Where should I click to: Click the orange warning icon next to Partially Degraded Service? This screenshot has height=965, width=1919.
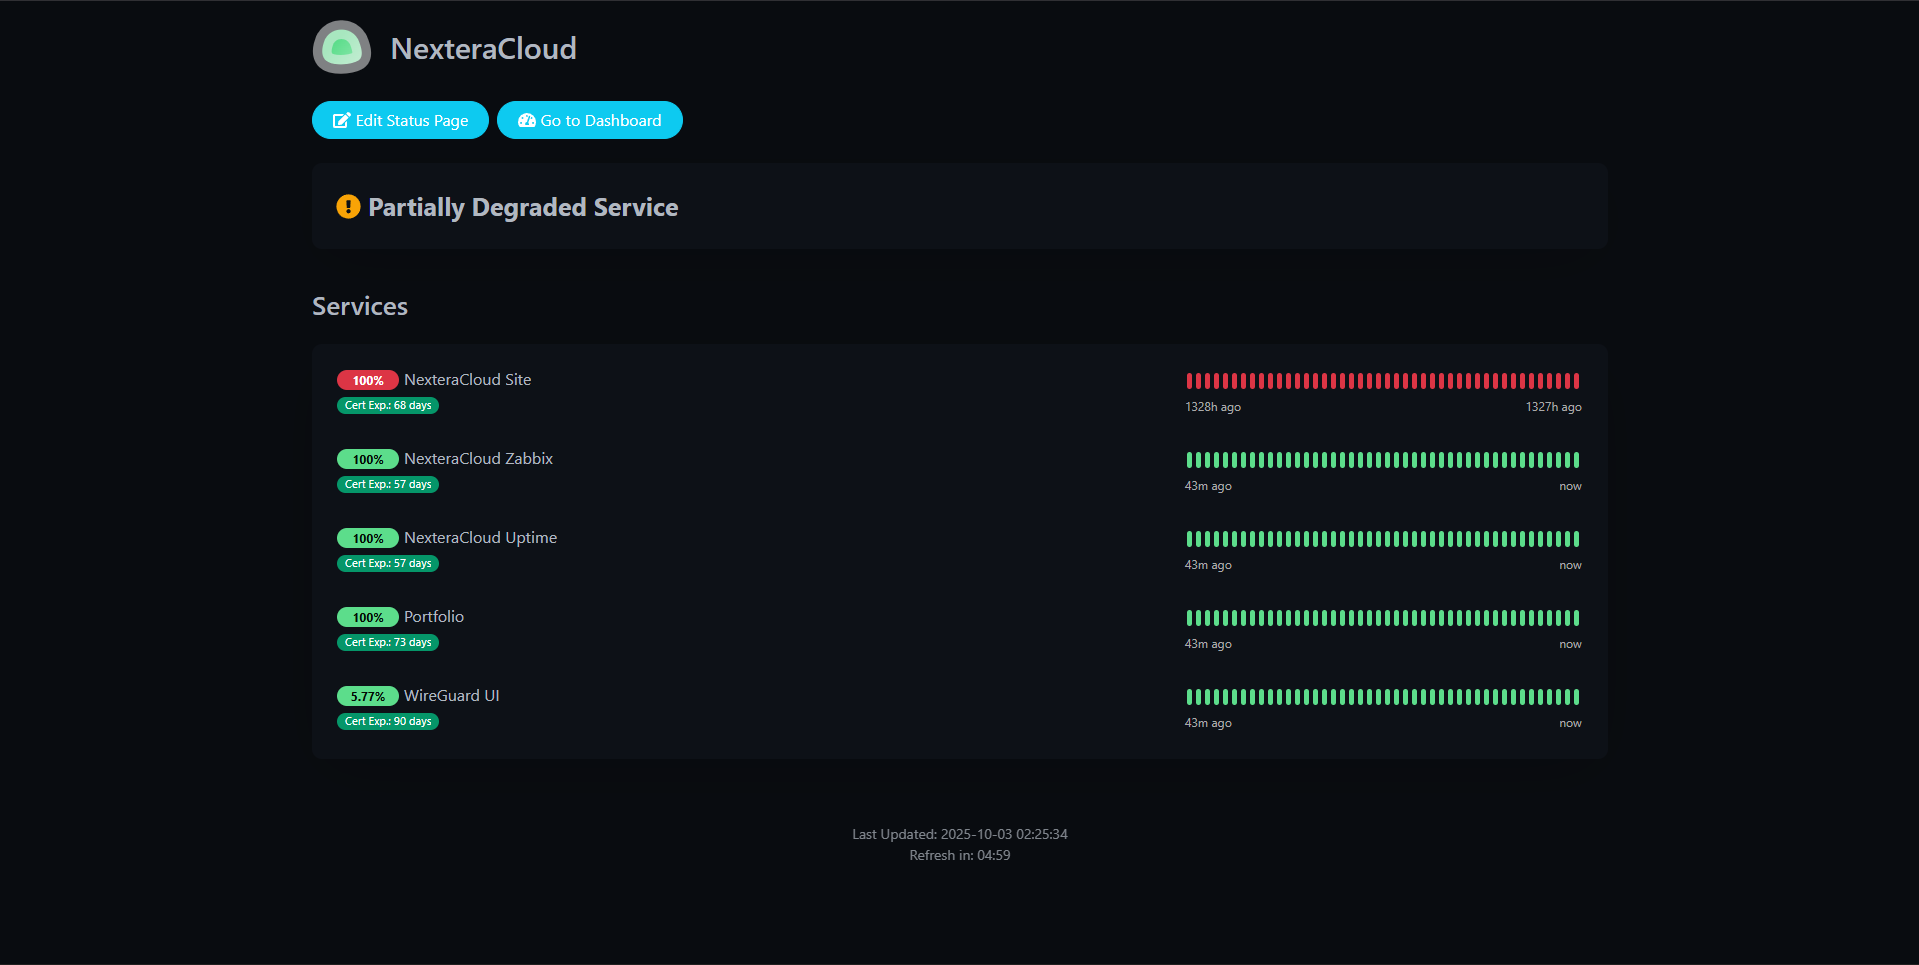347,207
